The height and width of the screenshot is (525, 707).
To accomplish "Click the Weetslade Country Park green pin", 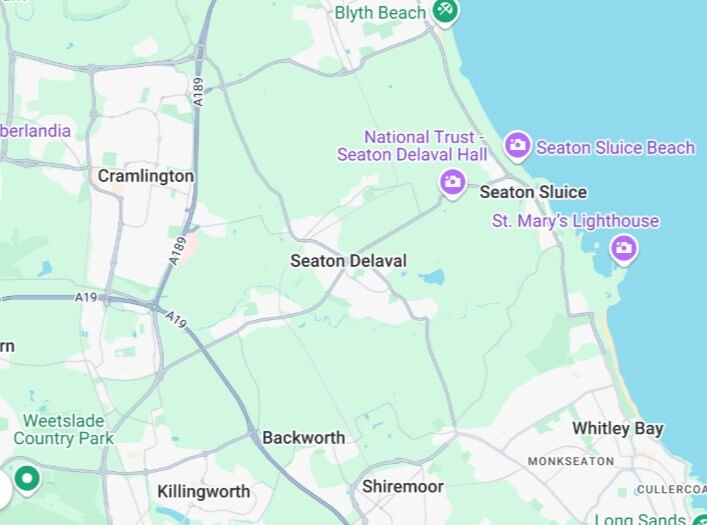I will click(x=27, y=480).
